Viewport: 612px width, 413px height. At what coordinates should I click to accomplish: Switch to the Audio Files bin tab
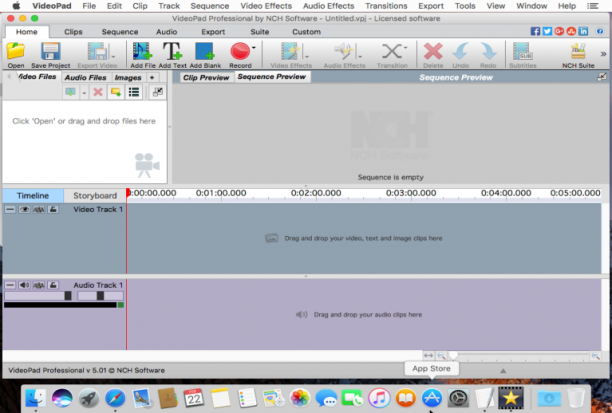click(85, 77)
